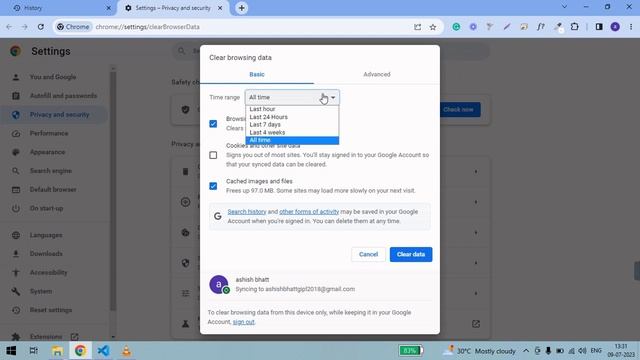Switch to the Advanced tab
Screen dimensions: 640x360
click(x=377, y=74)
